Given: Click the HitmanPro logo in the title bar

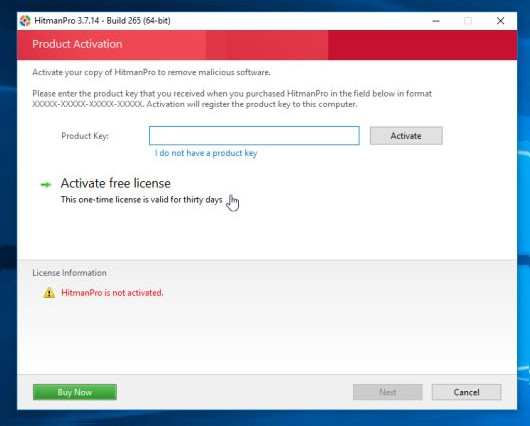Looking at the screenshot, I should (25, 21).
